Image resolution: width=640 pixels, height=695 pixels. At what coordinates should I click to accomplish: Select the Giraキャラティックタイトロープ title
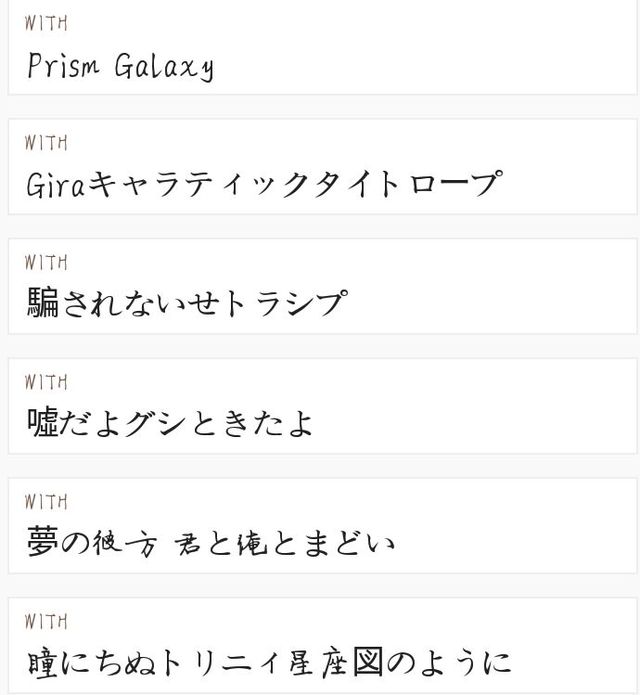265,184
